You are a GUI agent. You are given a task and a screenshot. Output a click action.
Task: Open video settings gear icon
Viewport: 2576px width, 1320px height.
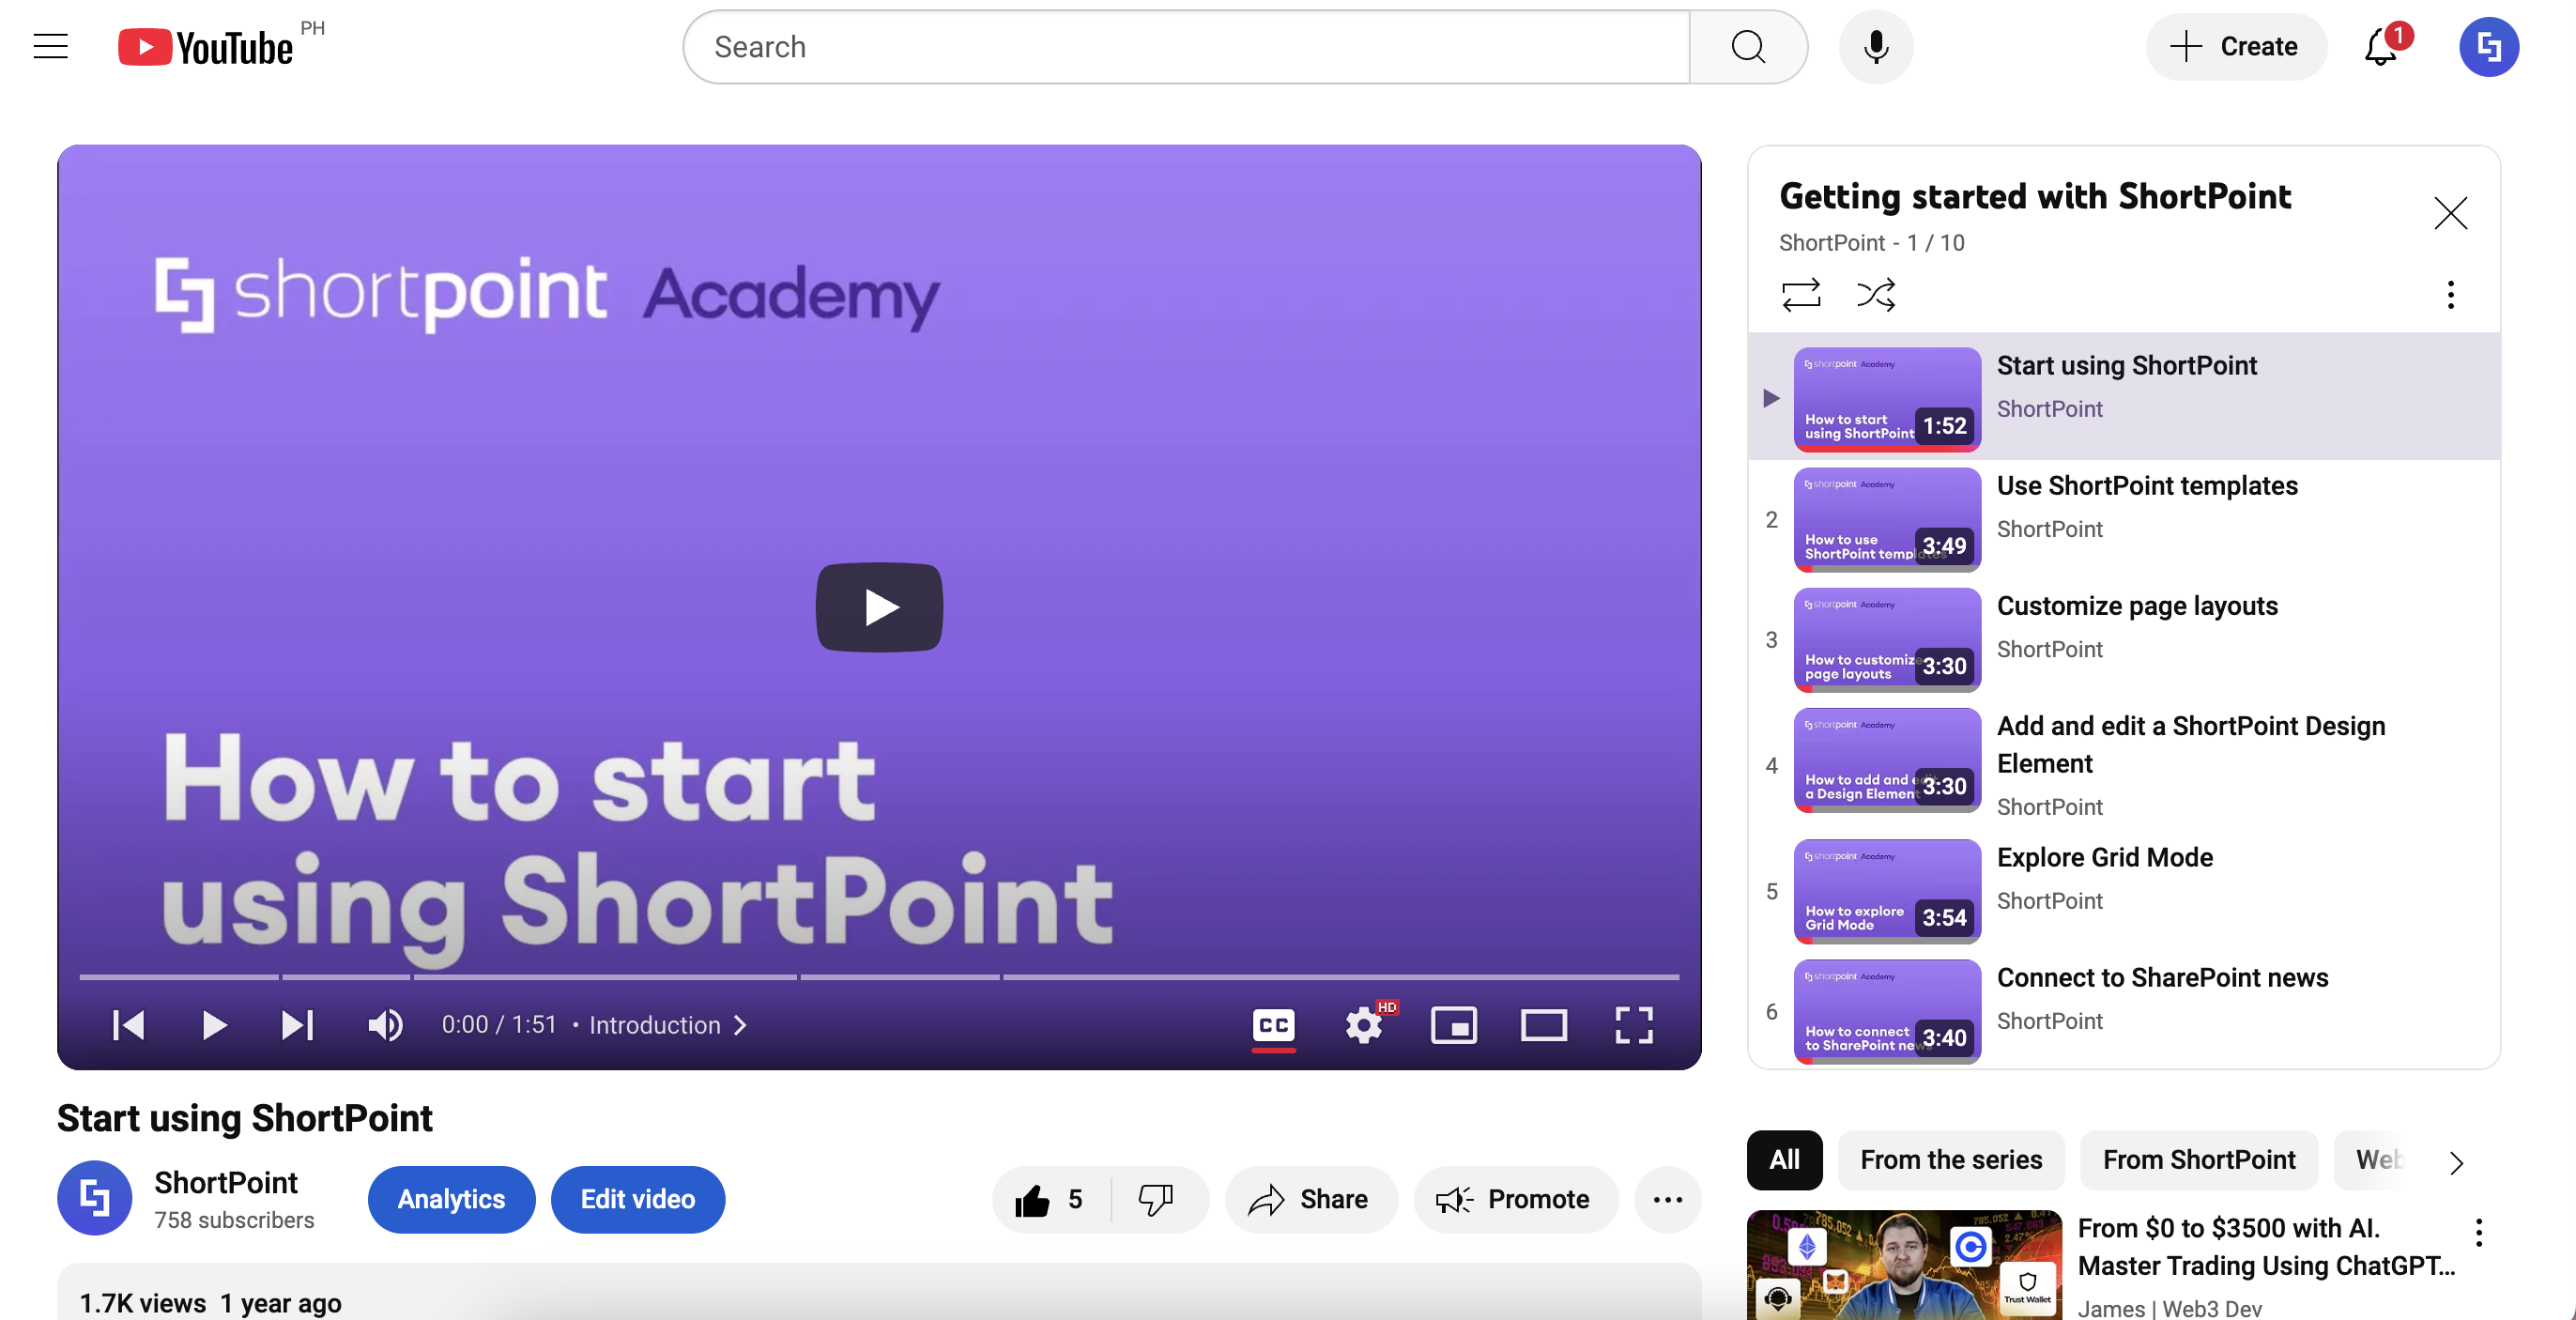pos(1363,1025)
